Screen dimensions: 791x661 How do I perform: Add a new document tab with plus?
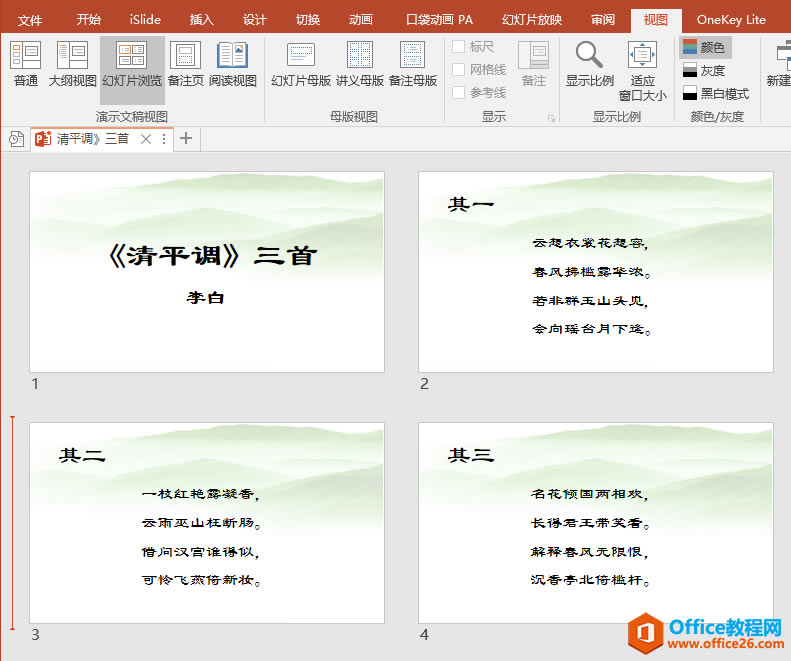click(186, 138)
